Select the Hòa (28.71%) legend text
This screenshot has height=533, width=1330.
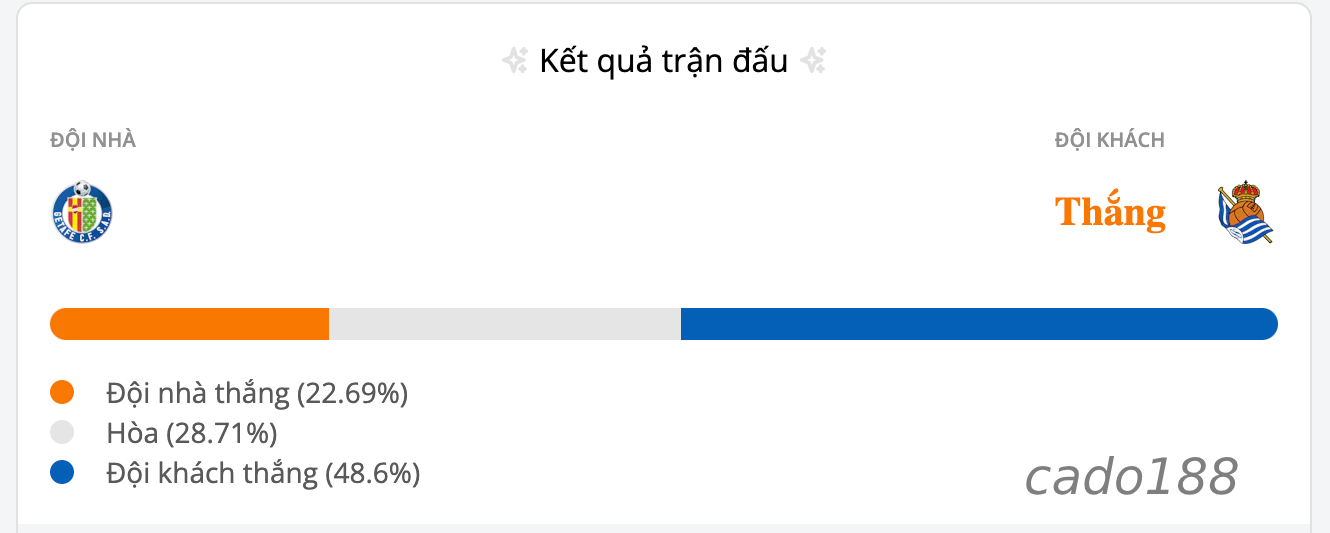coord(192,434)
